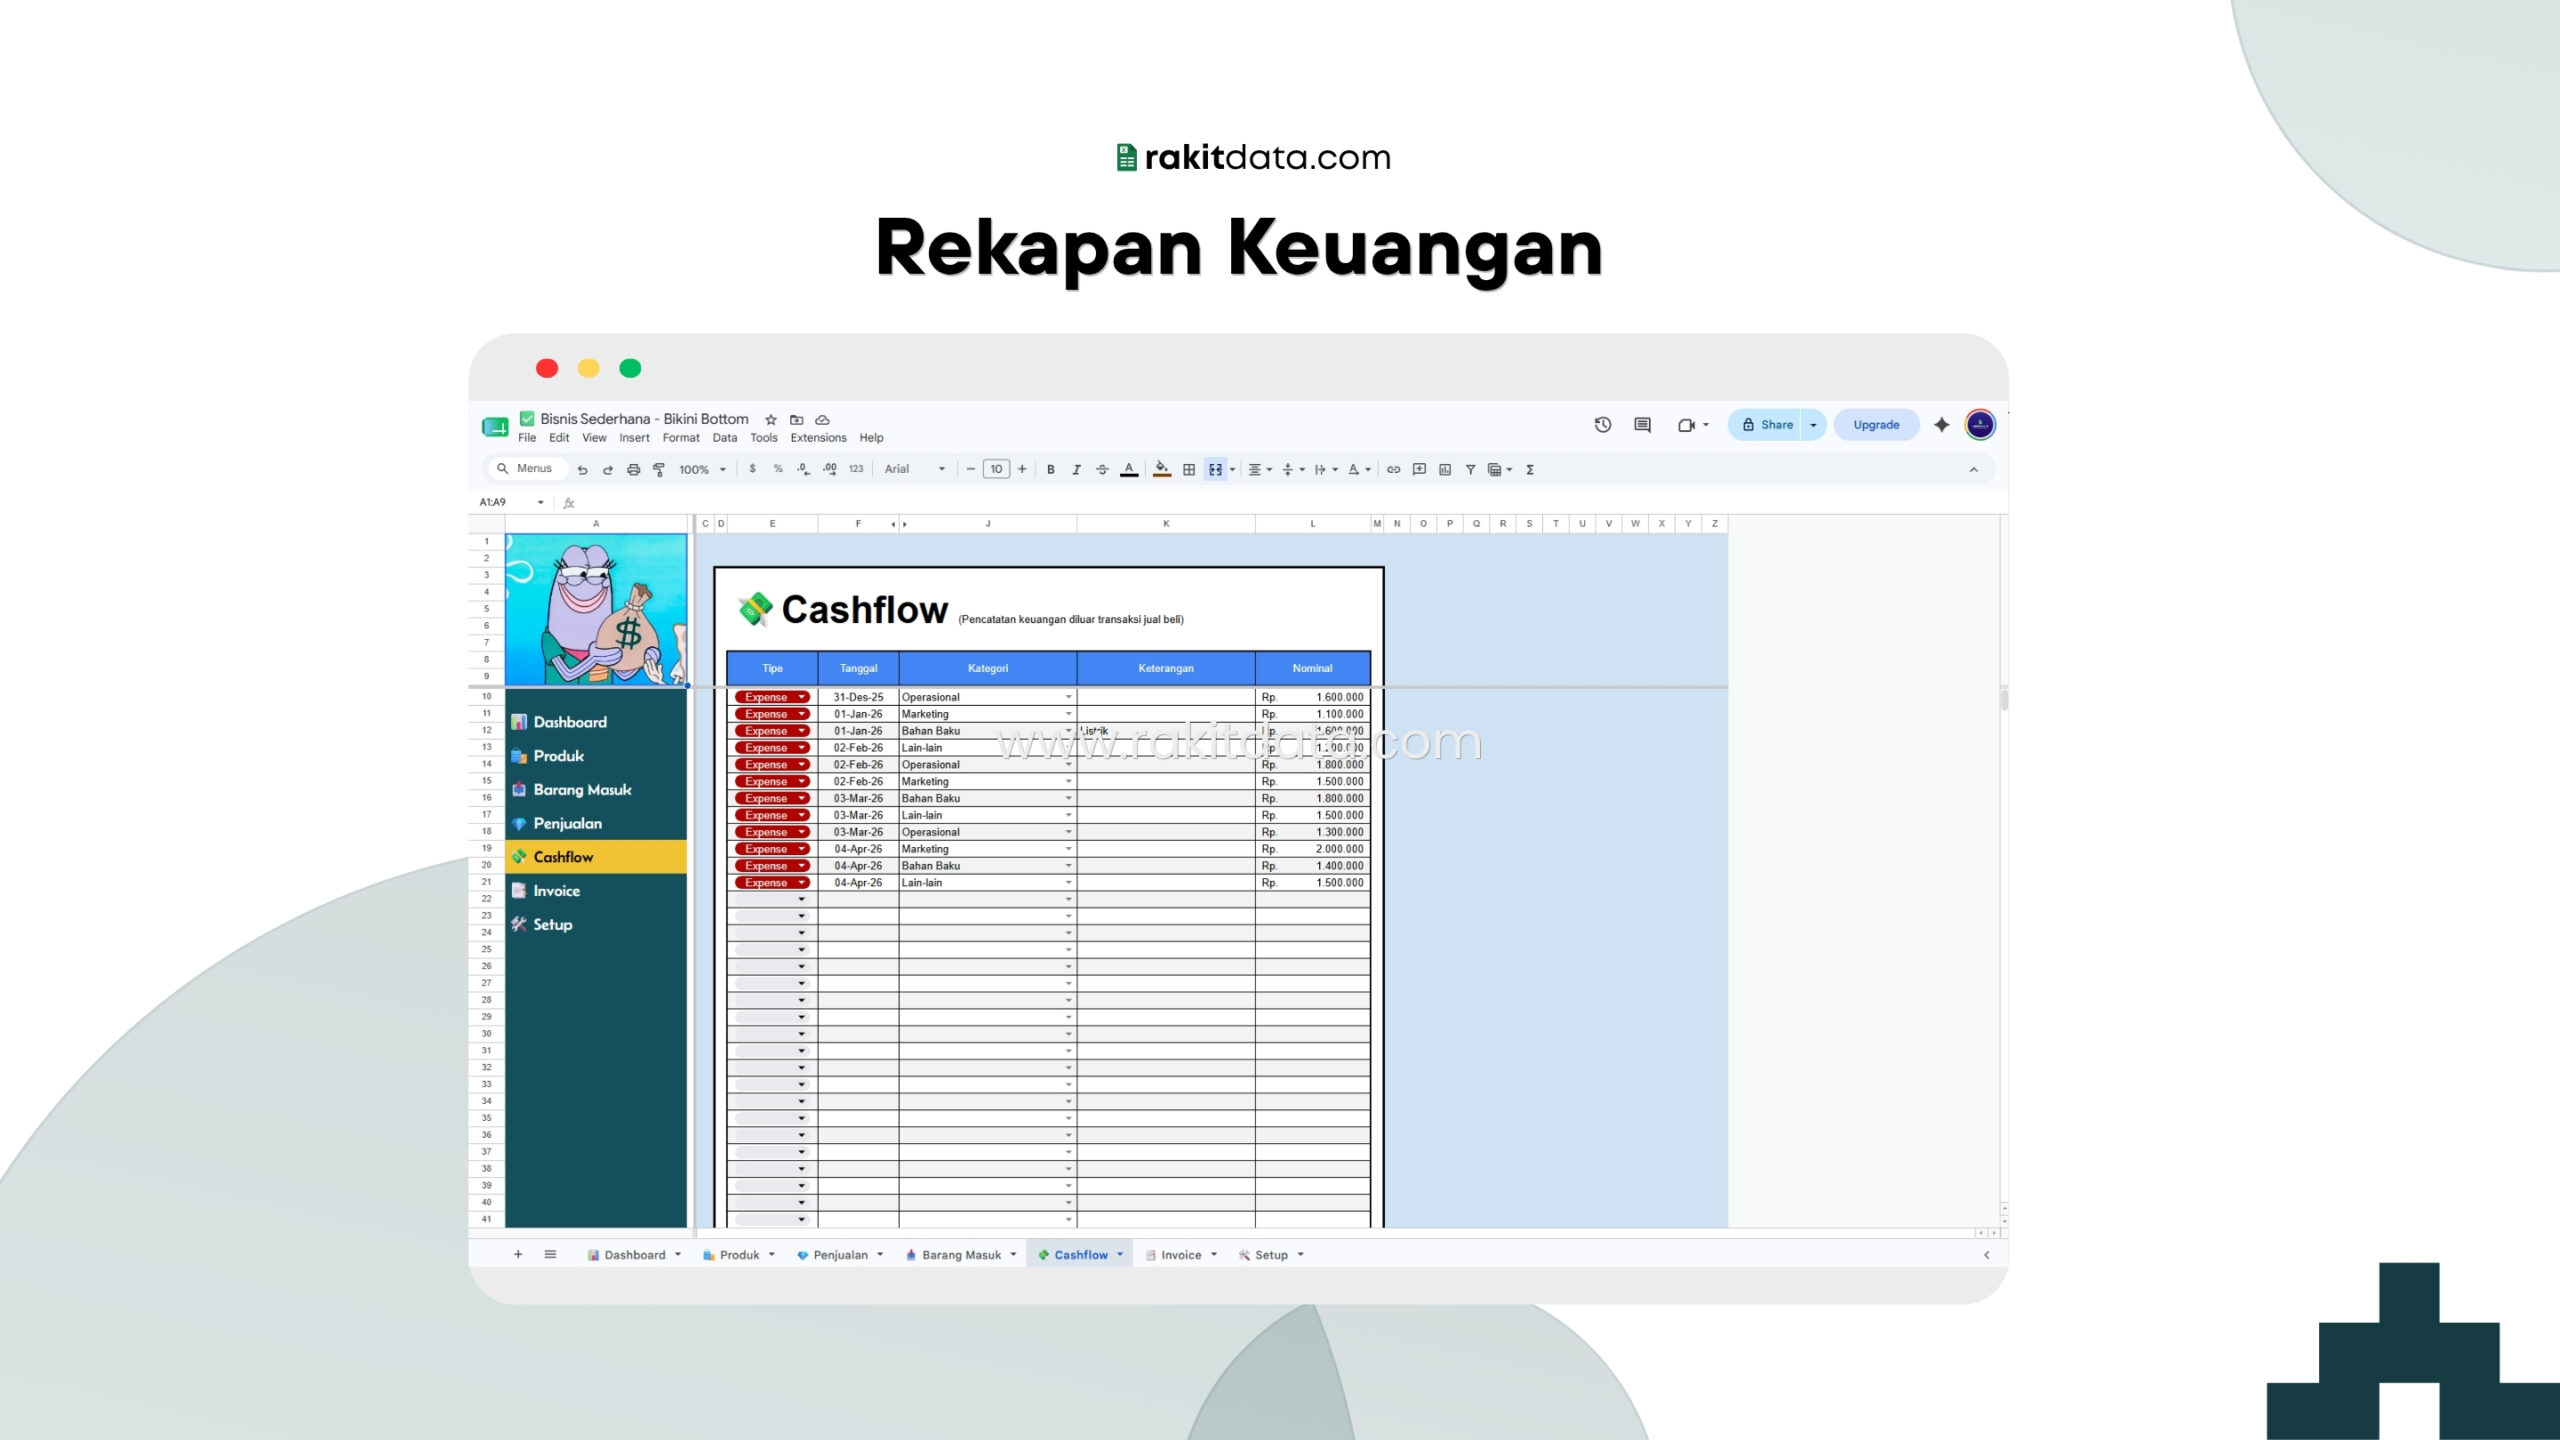Show the All sheets list icon
Screen dimensions: 2560x1440
[x=550, y=1255]
